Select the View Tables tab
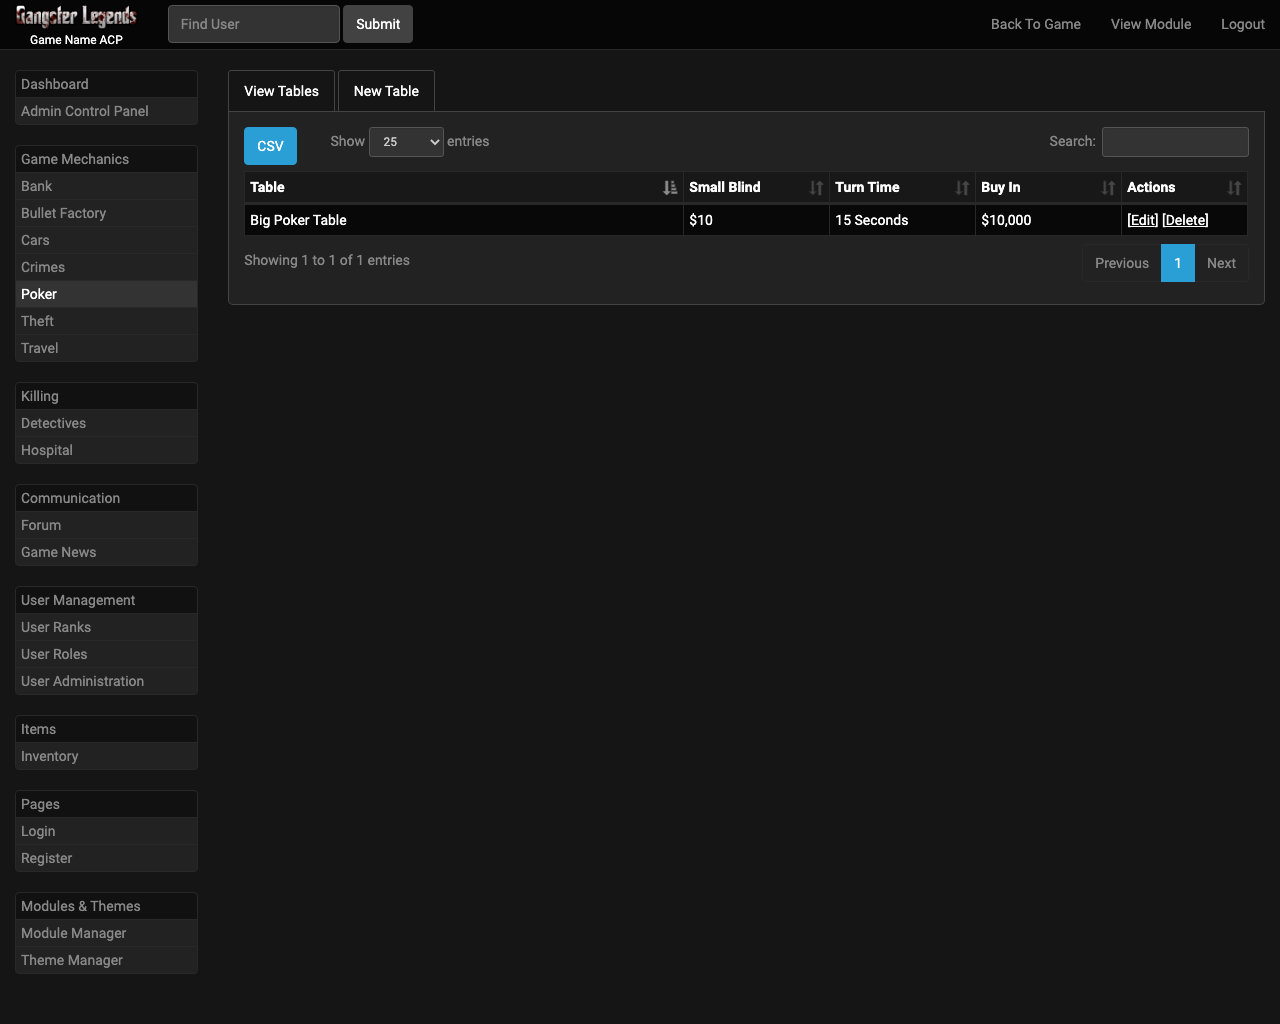The image size is (1280, 1024). coord(281,91)
